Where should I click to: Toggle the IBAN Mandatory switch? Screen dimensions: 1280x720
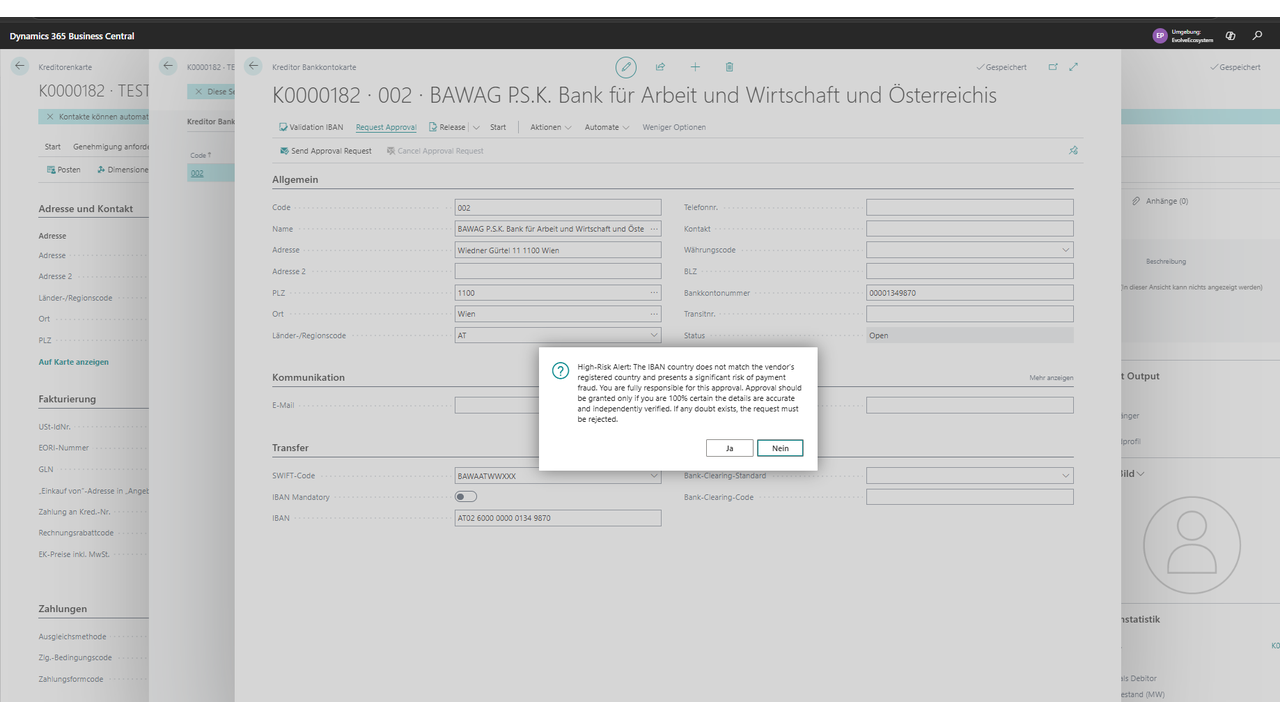(466, 497)
